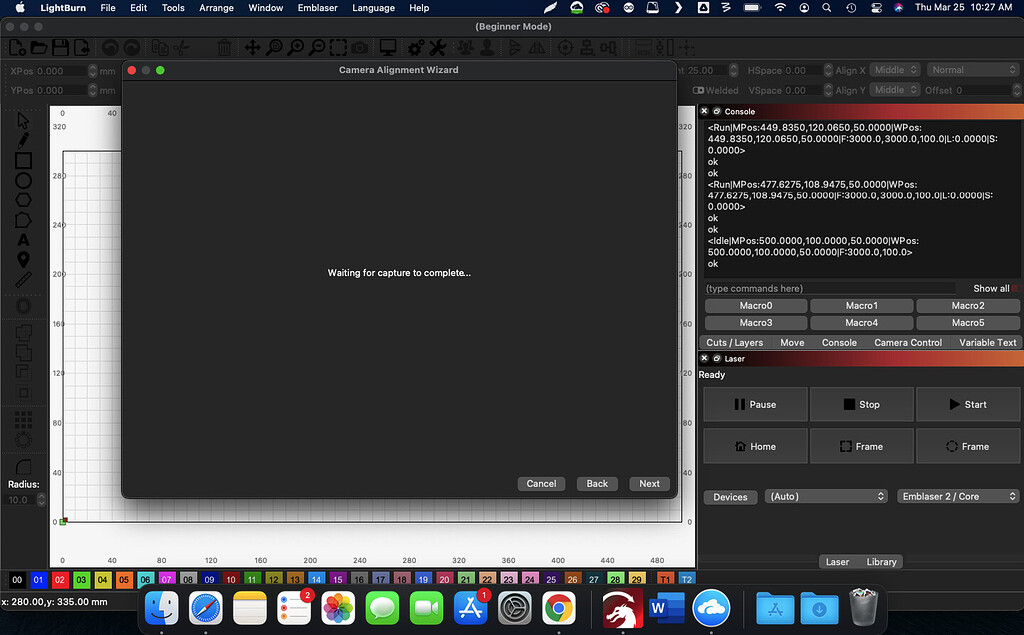Choose the Rectangle shape tool
This screenshot has height=635, width=1024.
[x=23, y=161]
